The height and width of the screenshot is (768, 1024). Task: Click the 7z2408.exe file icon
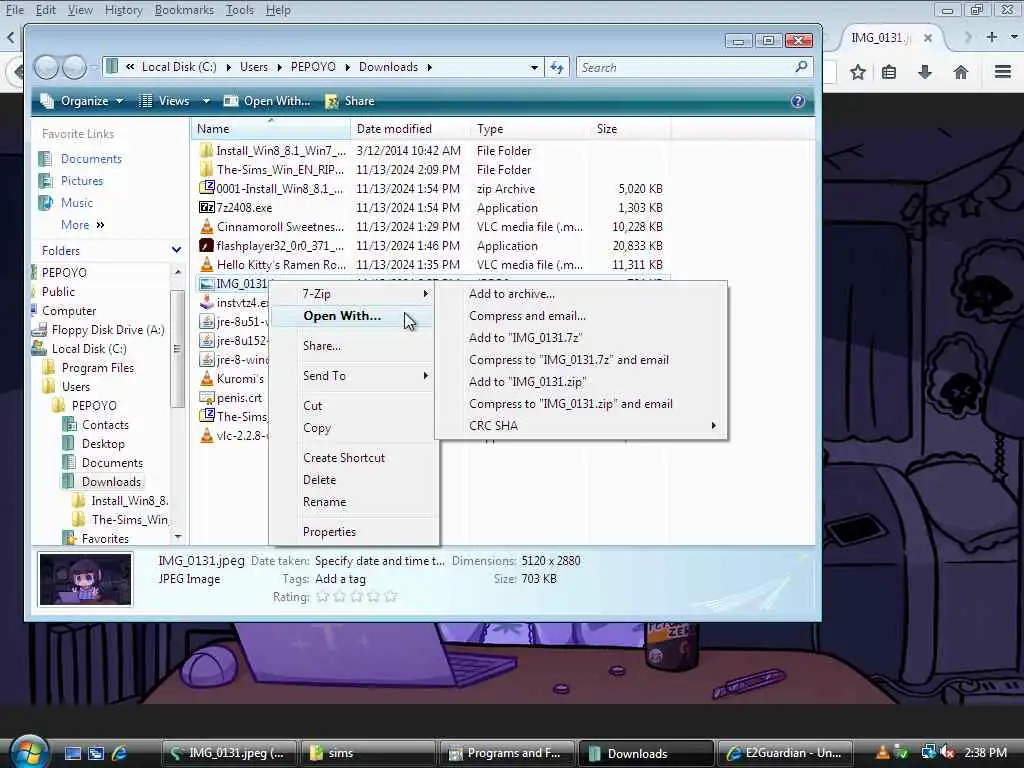tap(206, 208)
